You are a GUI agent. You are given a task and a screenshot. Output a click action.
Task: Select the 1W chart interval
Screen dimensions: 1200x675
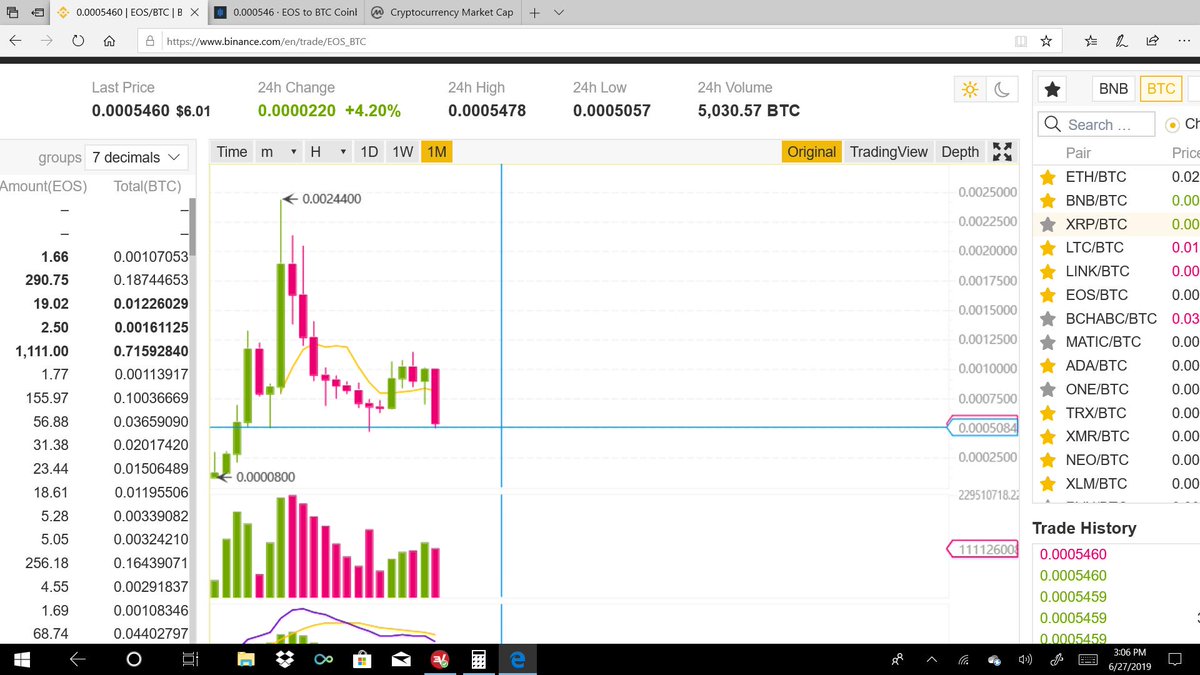click(402, 152)
